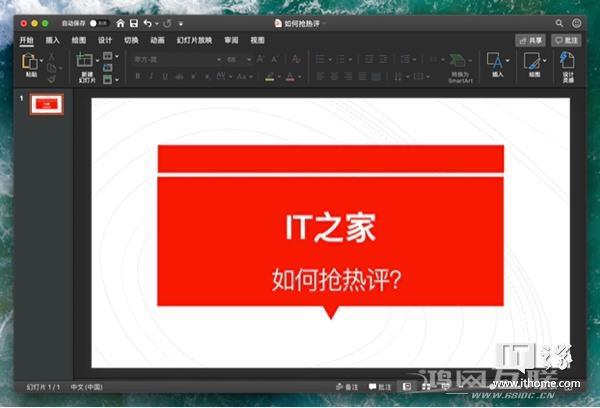Screen dimensions: 600x408
Task: Click the line spacing icon
Action: click(x=405, y=59)
